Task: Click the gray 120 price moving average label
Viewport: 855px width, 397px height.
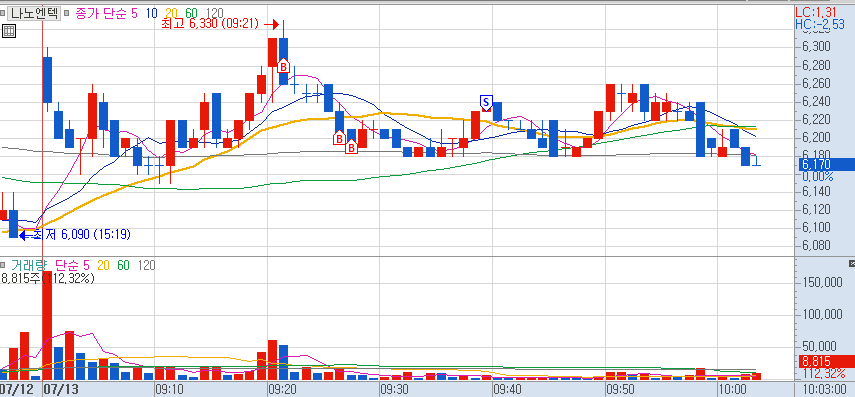Action: point(215,14)
